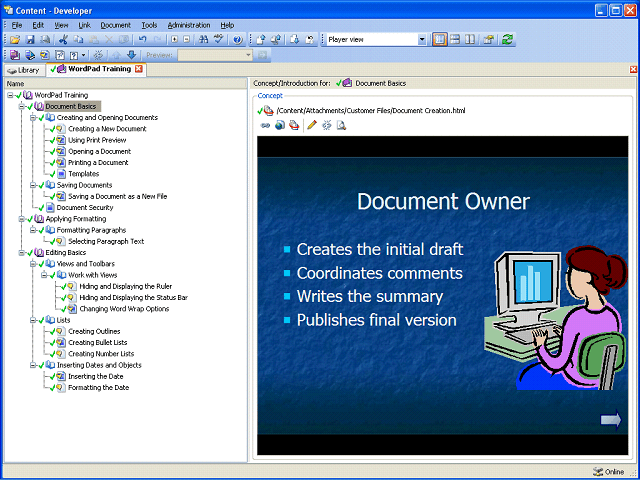Open the Administration menu

(189, 25)
